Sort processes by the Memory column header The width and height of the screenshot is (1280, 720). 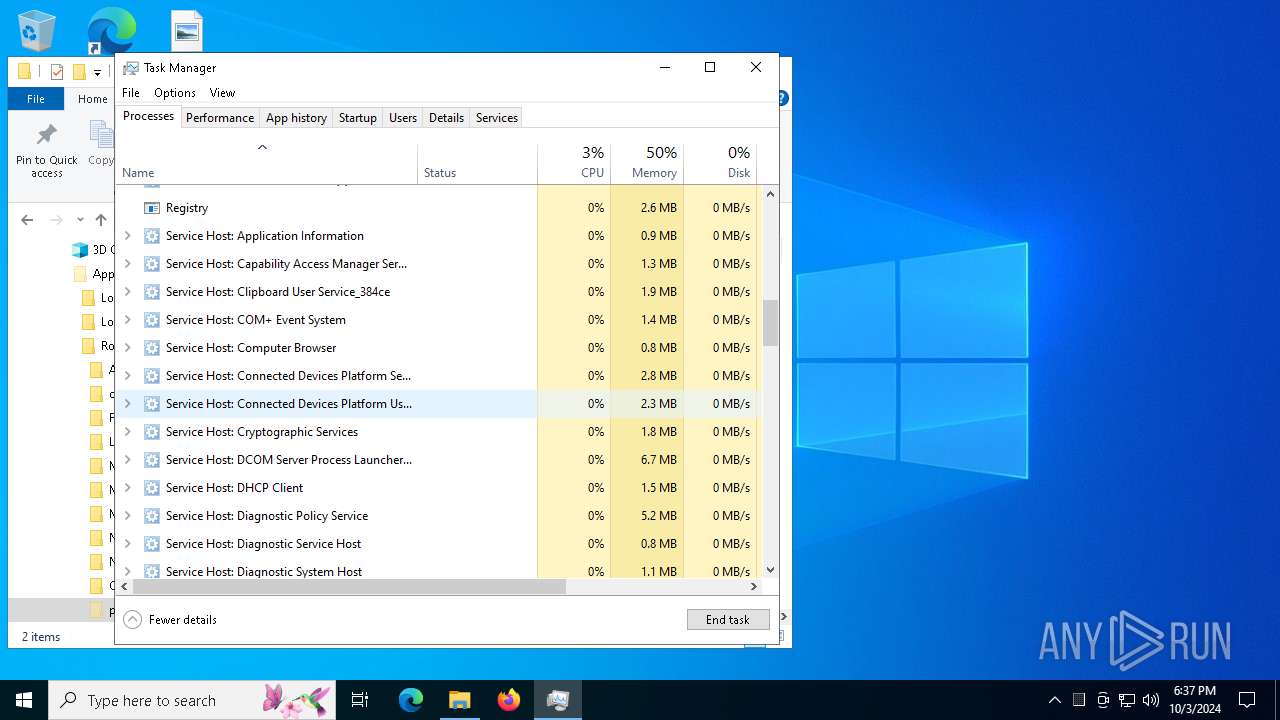click(647, 163)
